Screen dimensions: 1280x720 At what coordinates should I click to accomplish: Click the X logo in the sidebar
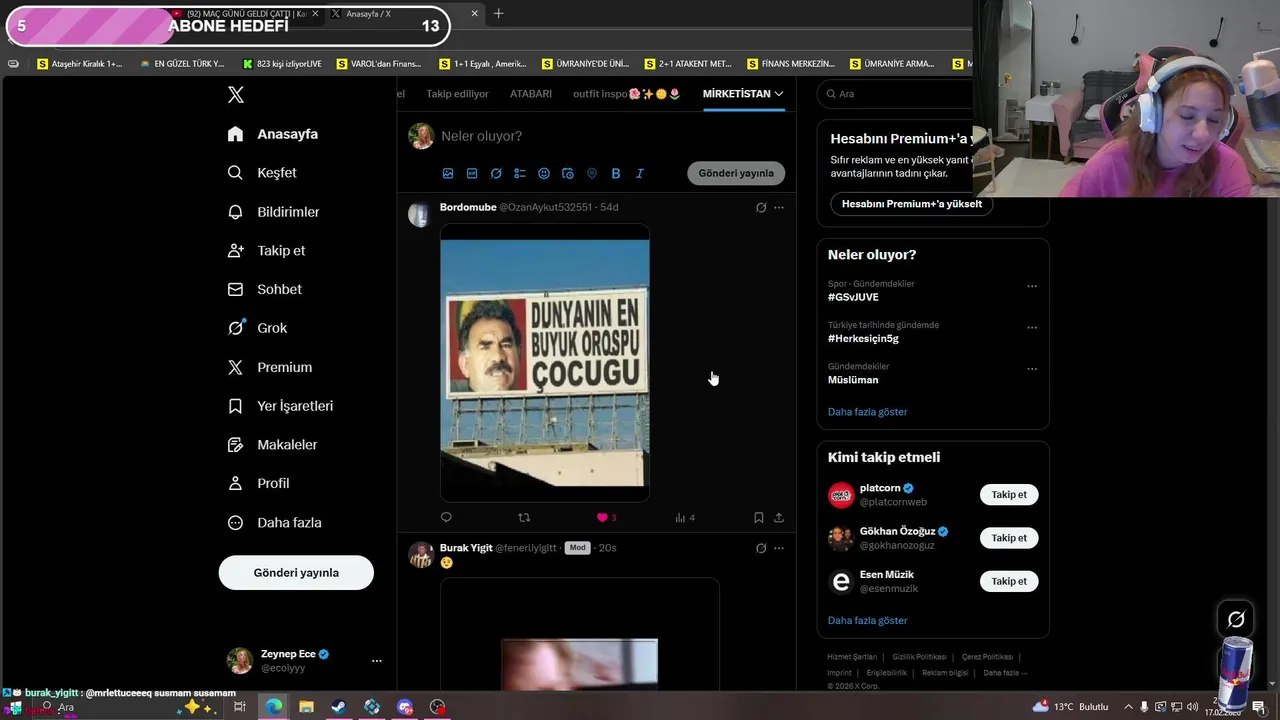[x=236, y=95]
